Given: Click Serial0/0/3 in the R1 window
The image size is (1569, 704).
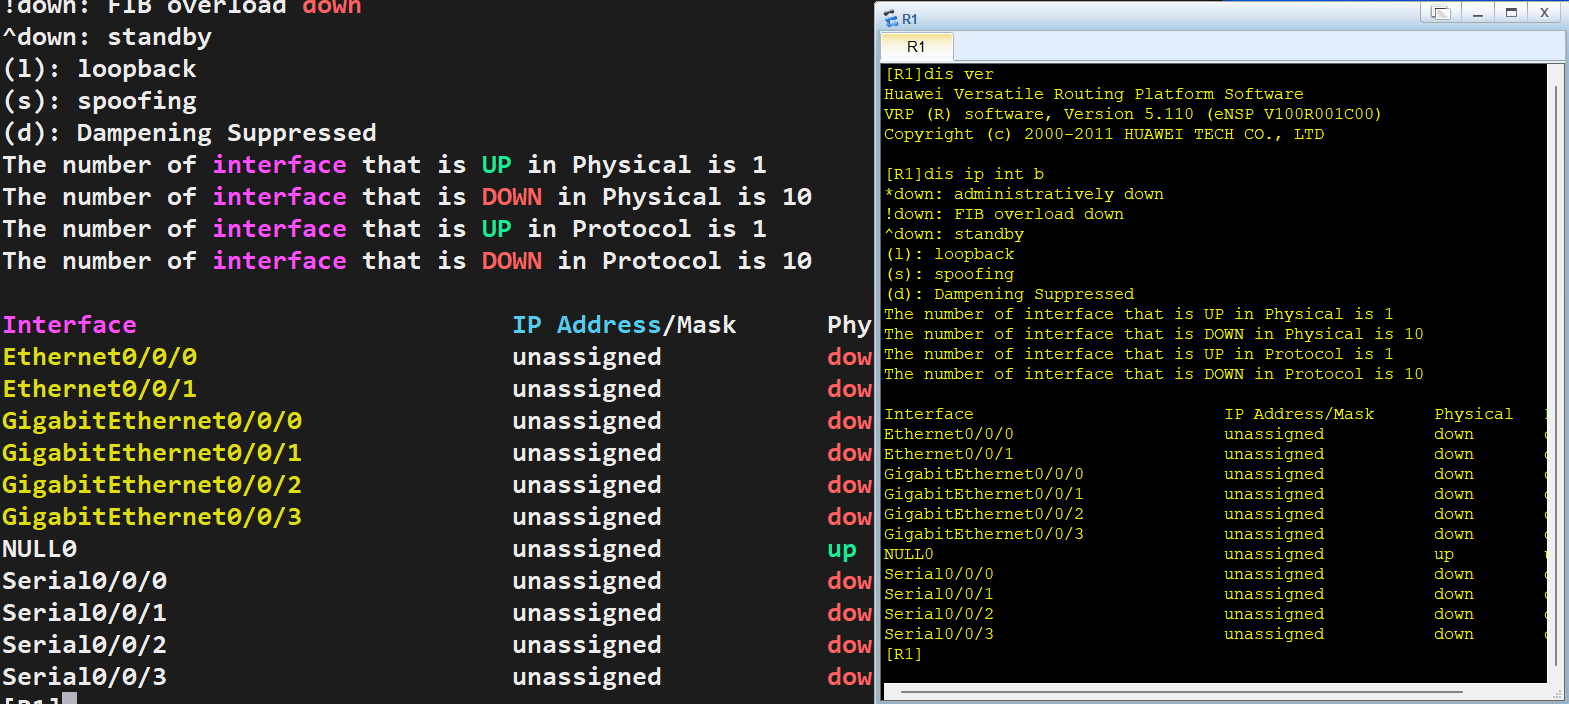Looking at the screenshot, I should [939, 634].
